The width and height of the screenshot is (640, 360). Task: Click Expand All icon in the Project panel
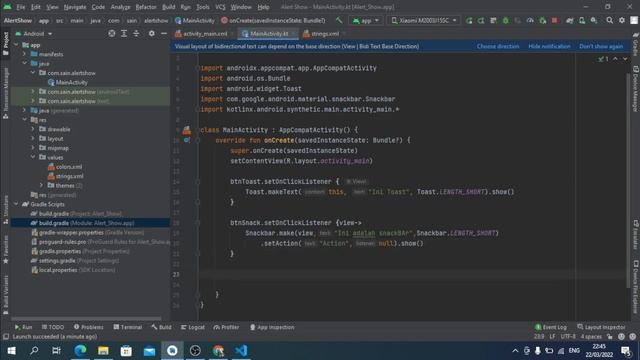[x=124, y=33]
